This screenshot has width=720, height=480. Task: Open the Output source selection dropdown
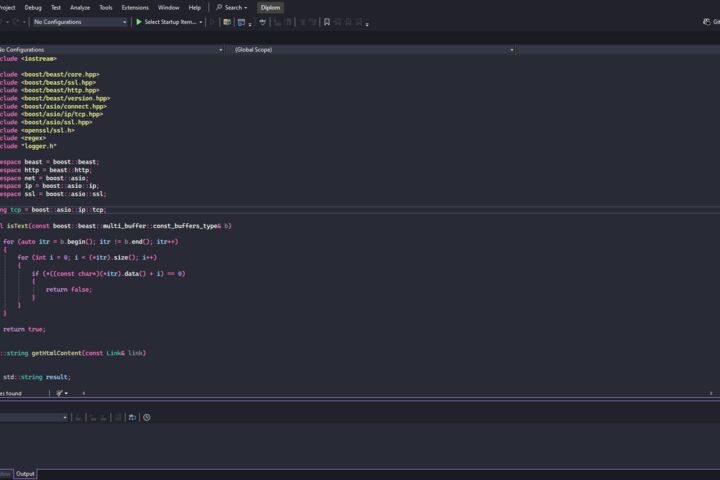pos(34,418)
